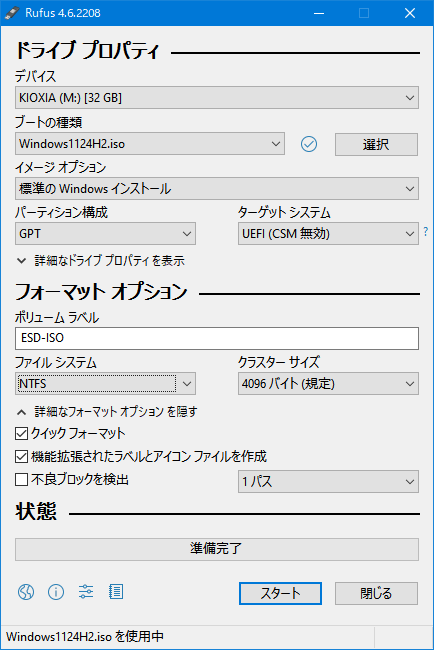
Task: Uncheck 機能拡張されたラベルとアイコン ファイルを作成
Action: (x=21, y=456)
